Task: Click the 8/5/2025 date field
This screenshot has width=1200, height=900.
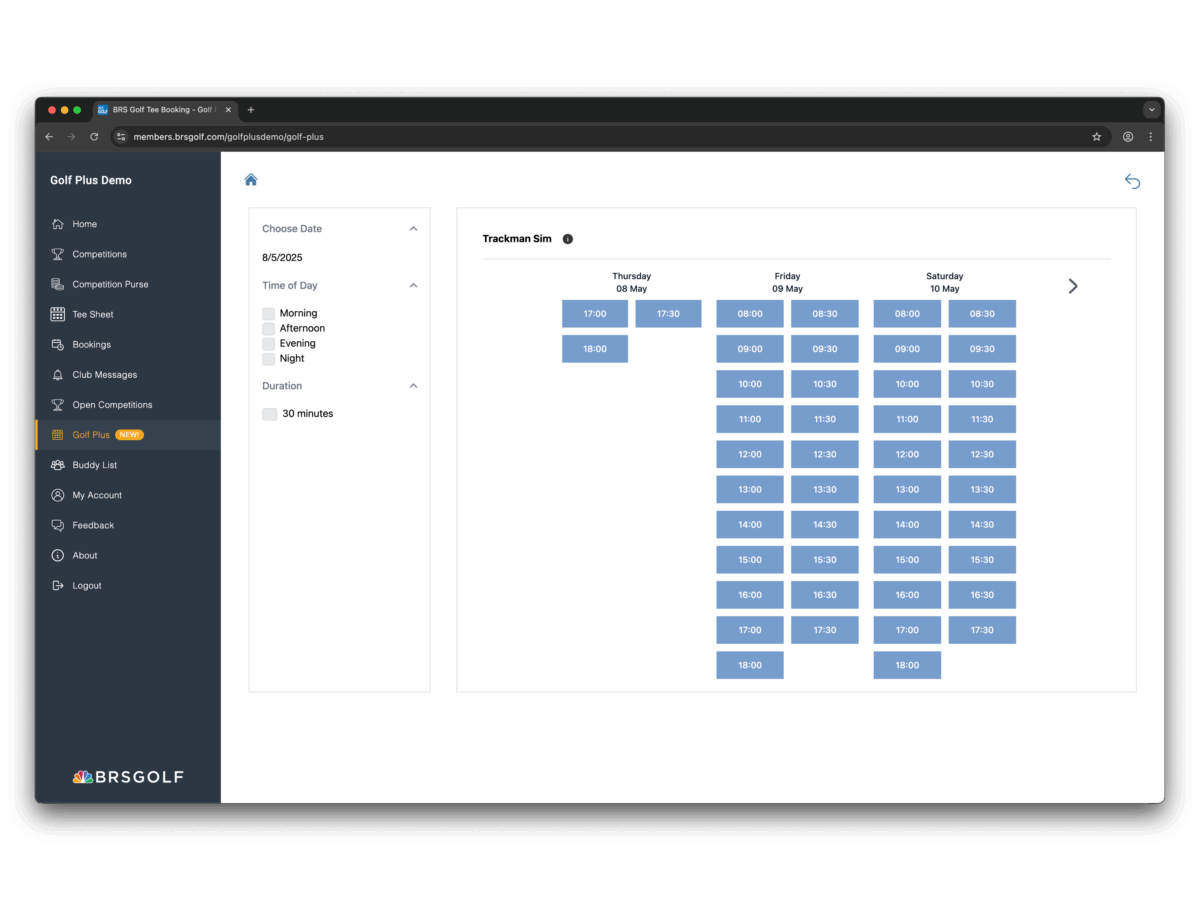Action: tap(282, 258)
